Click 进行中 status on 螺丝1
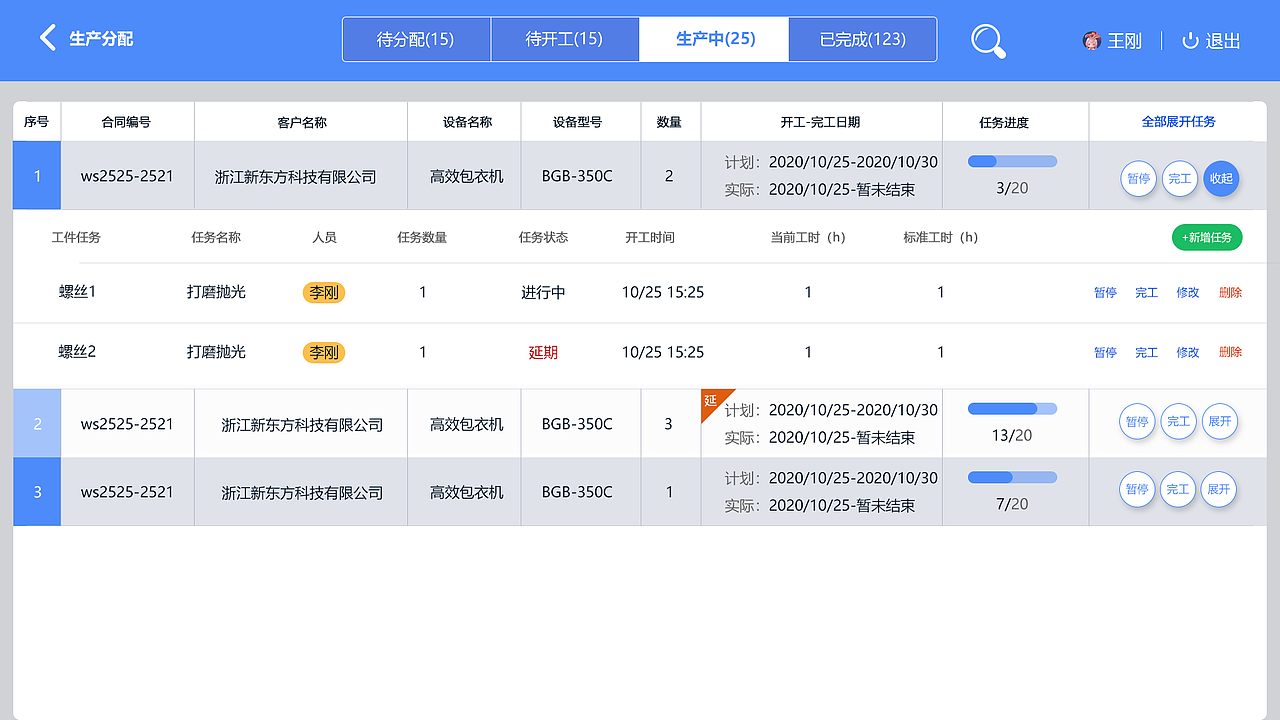The height and width of the screenshot is (720, 1280). pos(543,292)
